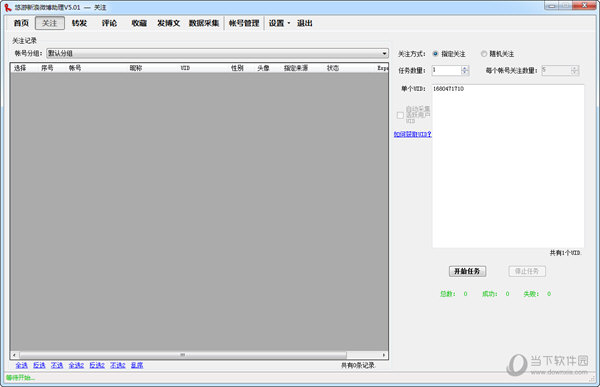Image resolution: width=600 pixels, height=387 pixels.
Task: Go to 帐号管理
Action: [x=244, y=23]
